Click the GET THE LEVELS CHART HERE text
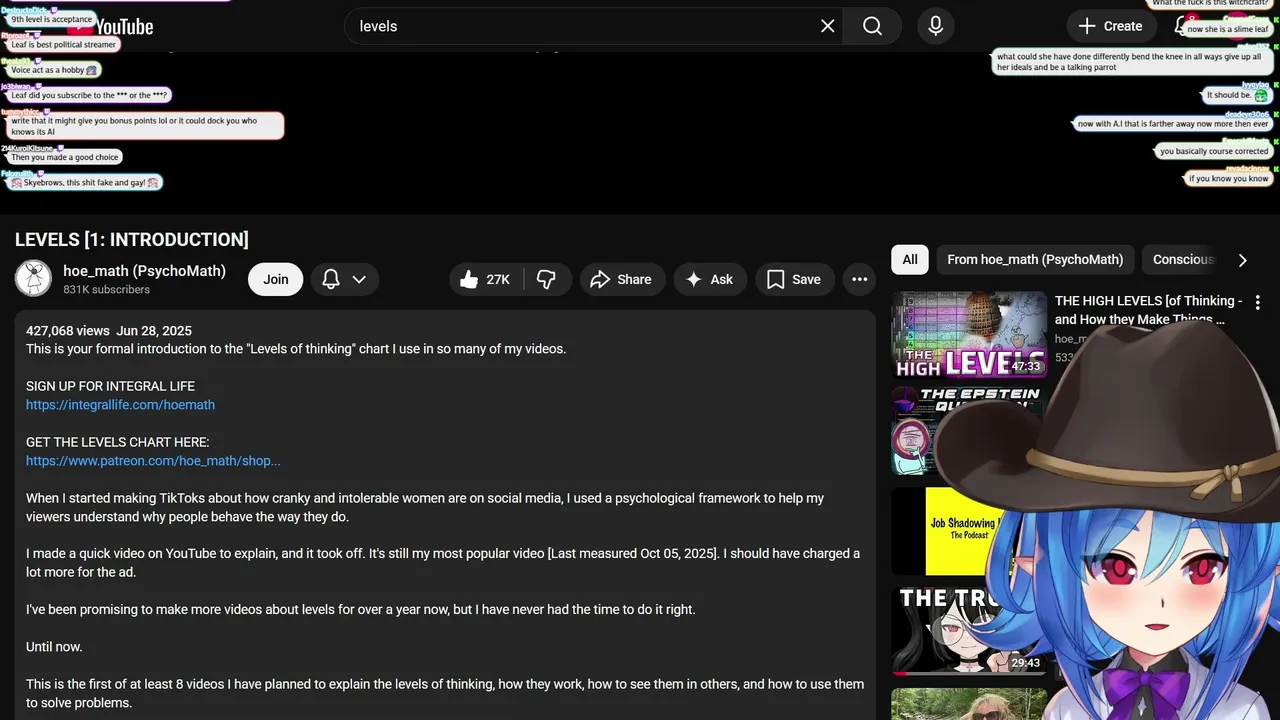1280x720 pixels. click(x=117, y=442)
